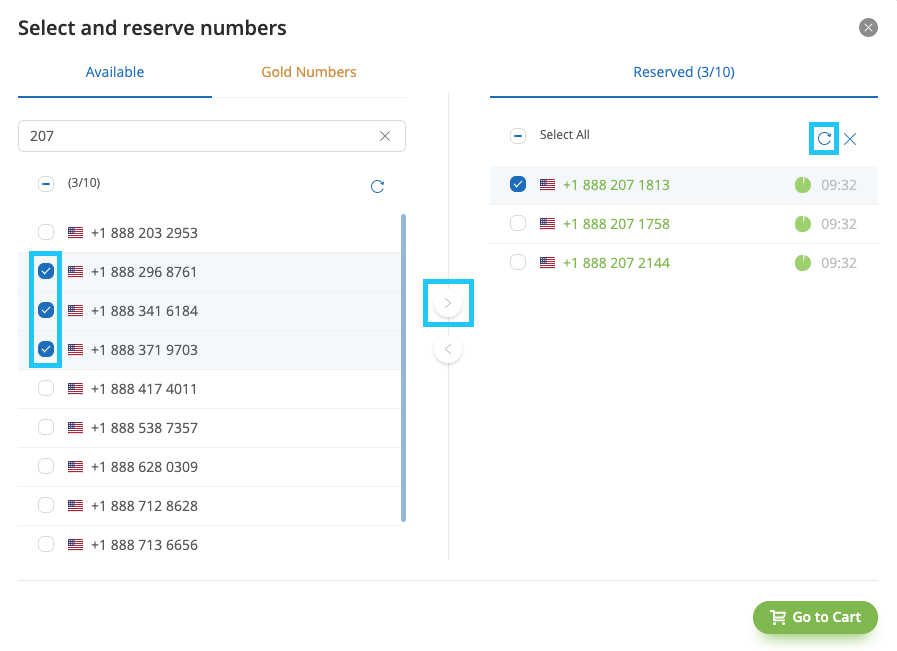
Task: Check reserved number +1 888 207 1758
Action: [518, 223]
